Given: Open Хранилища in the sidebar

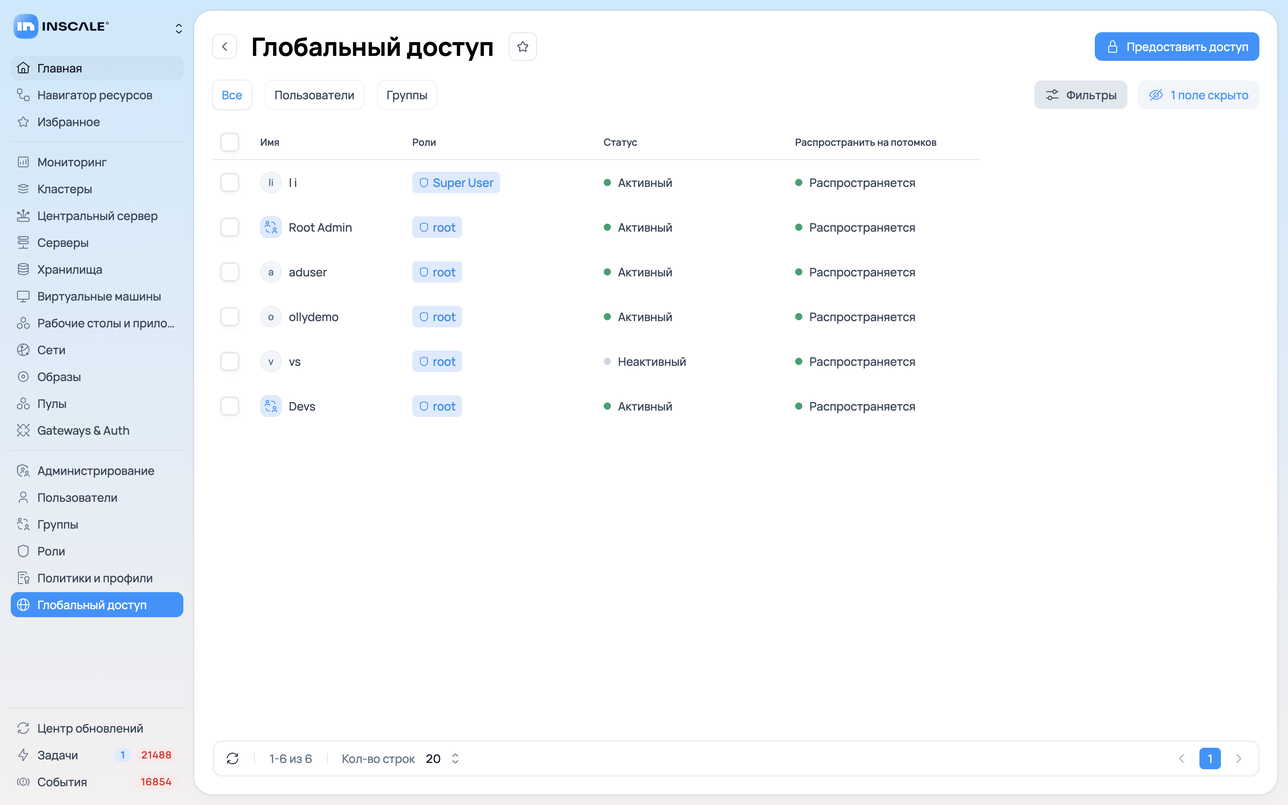Looking at the screenshot, I should pyautogui.click(x=97, y=270).
